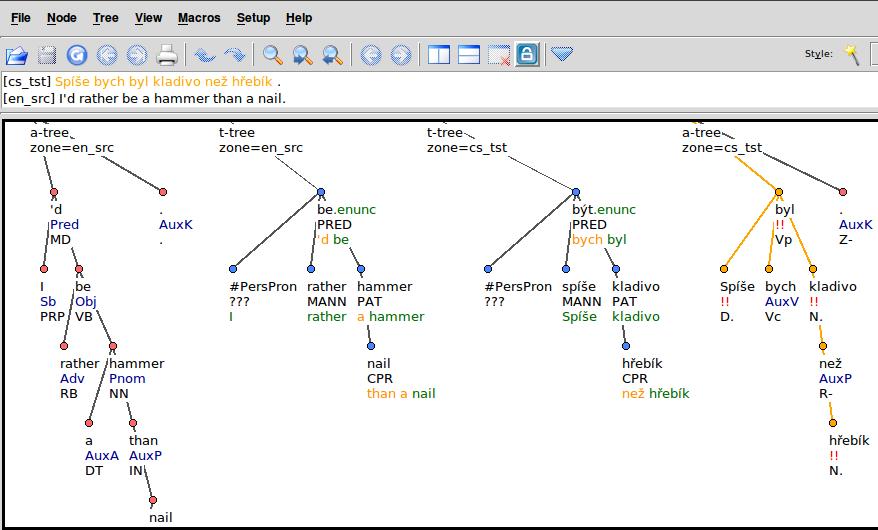The width and height of the screenshot is (878, 530).
Task: Select the 'Spíše' D. node circle
Action: [x=723, y=269]
